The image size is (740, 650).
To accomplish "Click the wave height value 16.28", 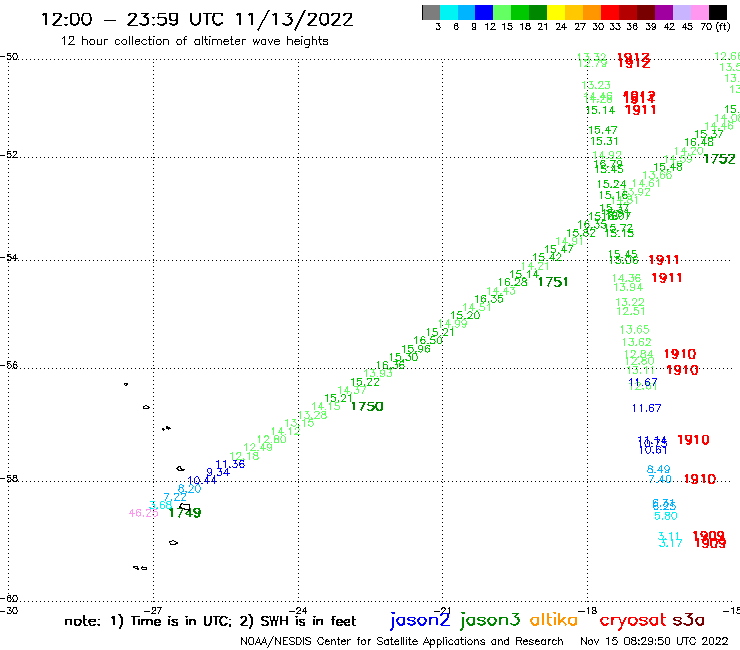I will click(x=513, y=282).
